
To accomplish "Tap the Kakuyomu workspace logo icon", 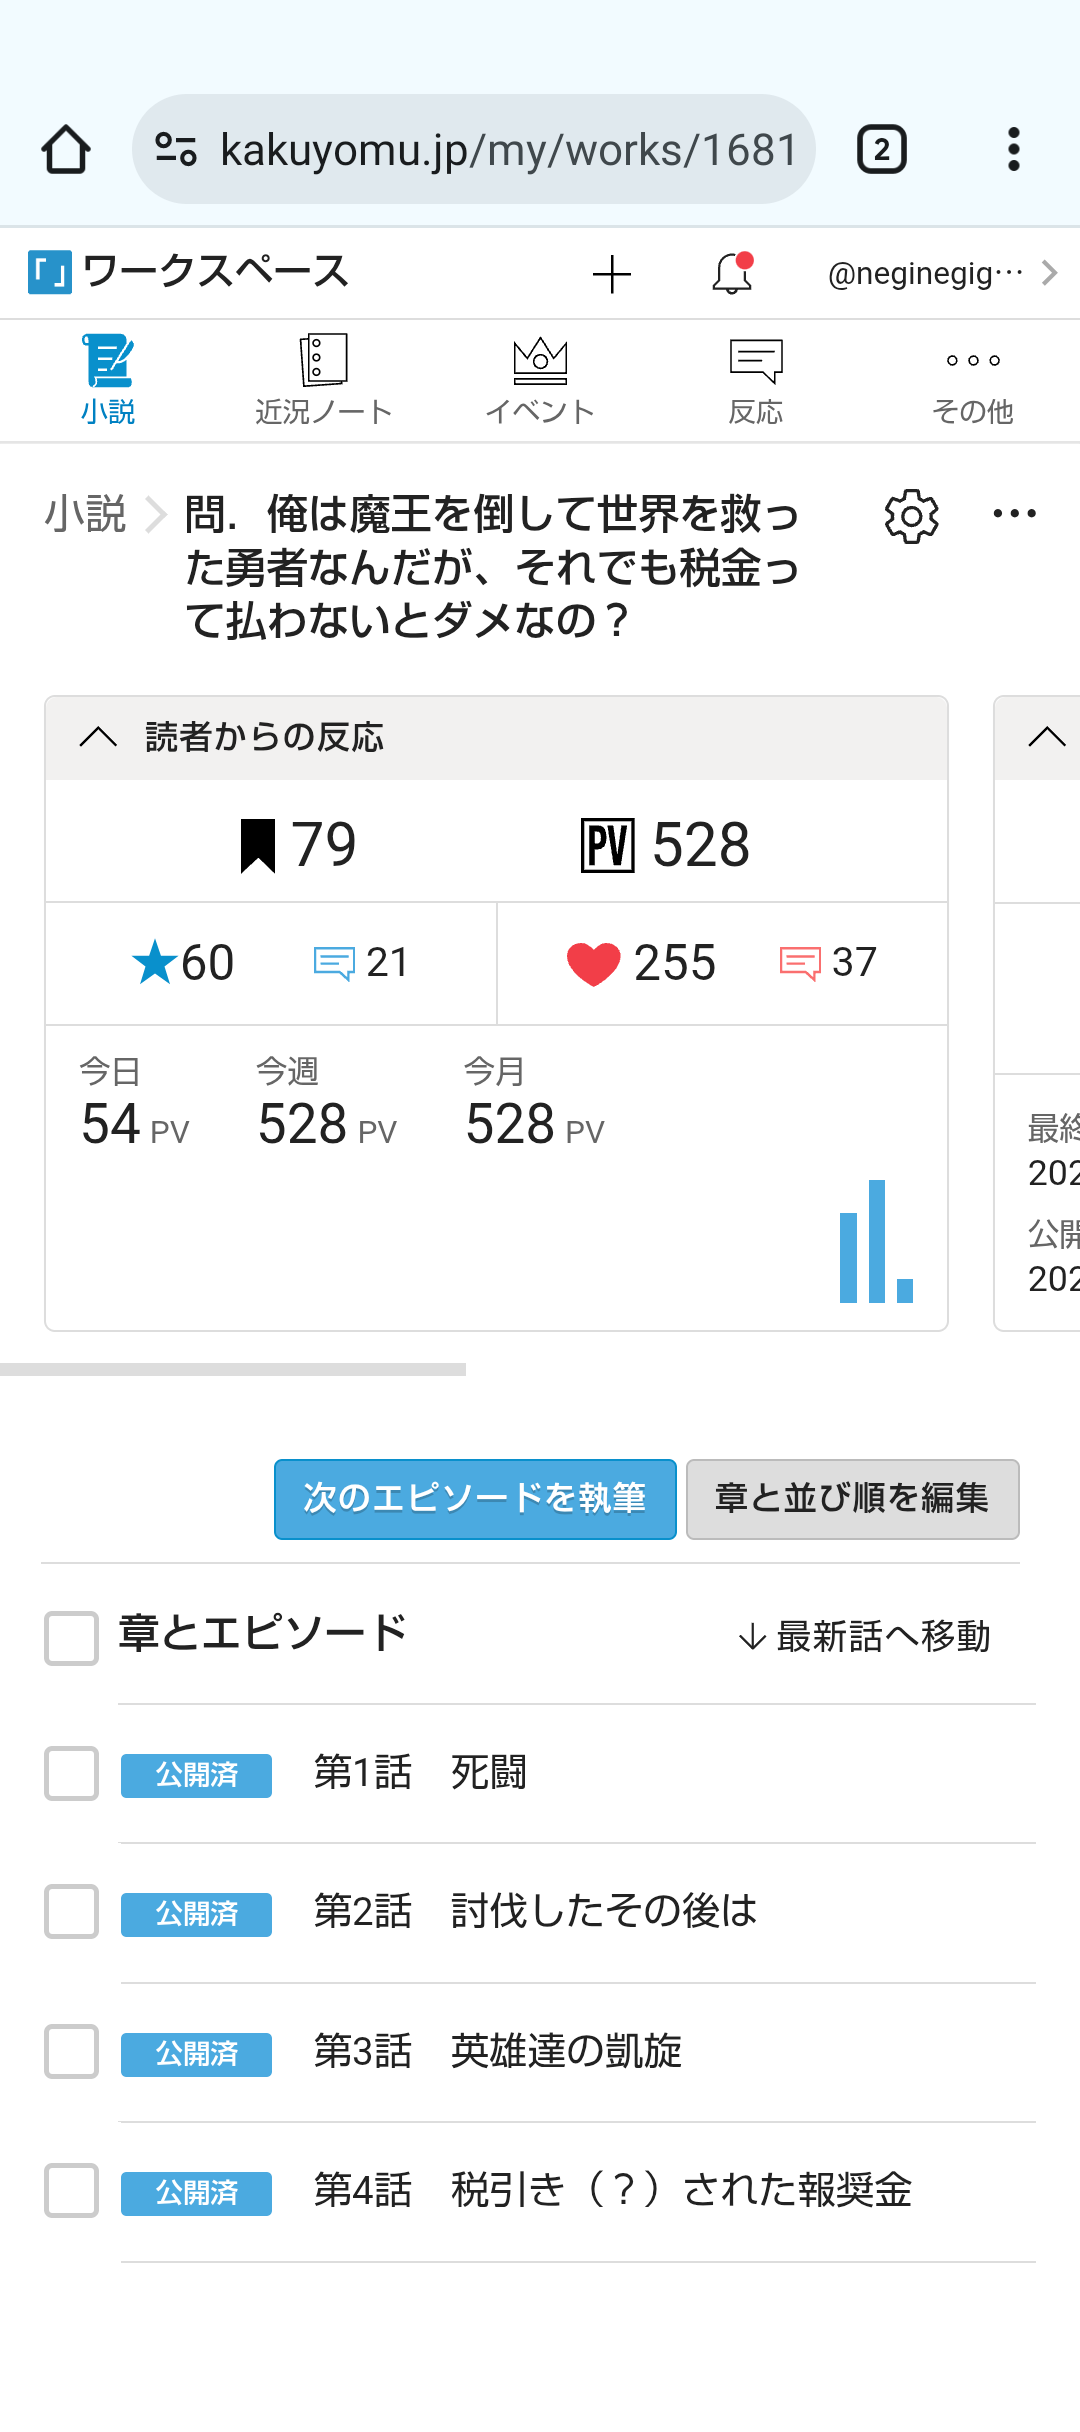I will point(50,272).
